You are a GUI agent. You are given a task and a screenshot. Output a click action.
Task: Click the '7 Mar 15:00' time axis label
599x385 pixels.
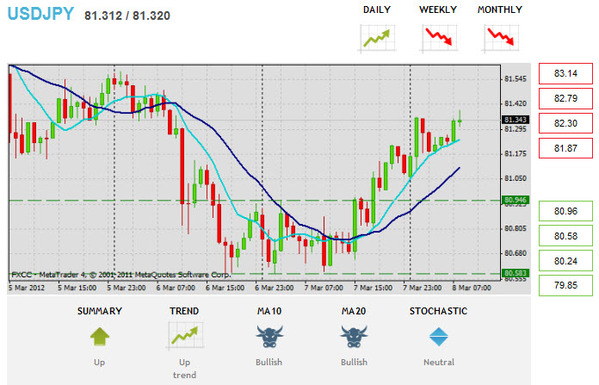[x=373, y=288]
